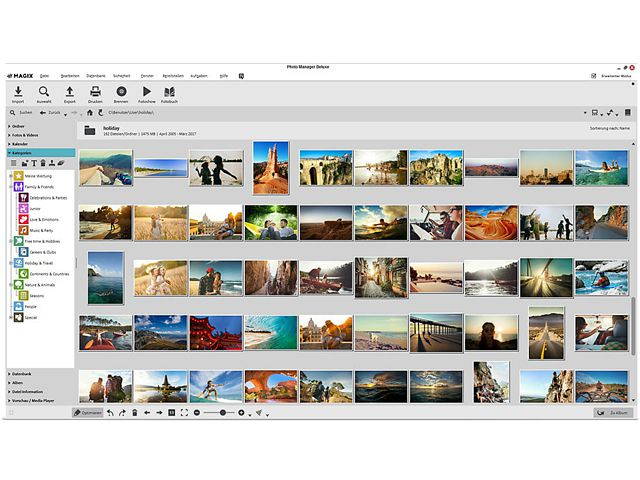Image resolution: width=640 pixels, height=480 pixels.
Task: Click the Import toolbar icon
Action: pos(18,91)
